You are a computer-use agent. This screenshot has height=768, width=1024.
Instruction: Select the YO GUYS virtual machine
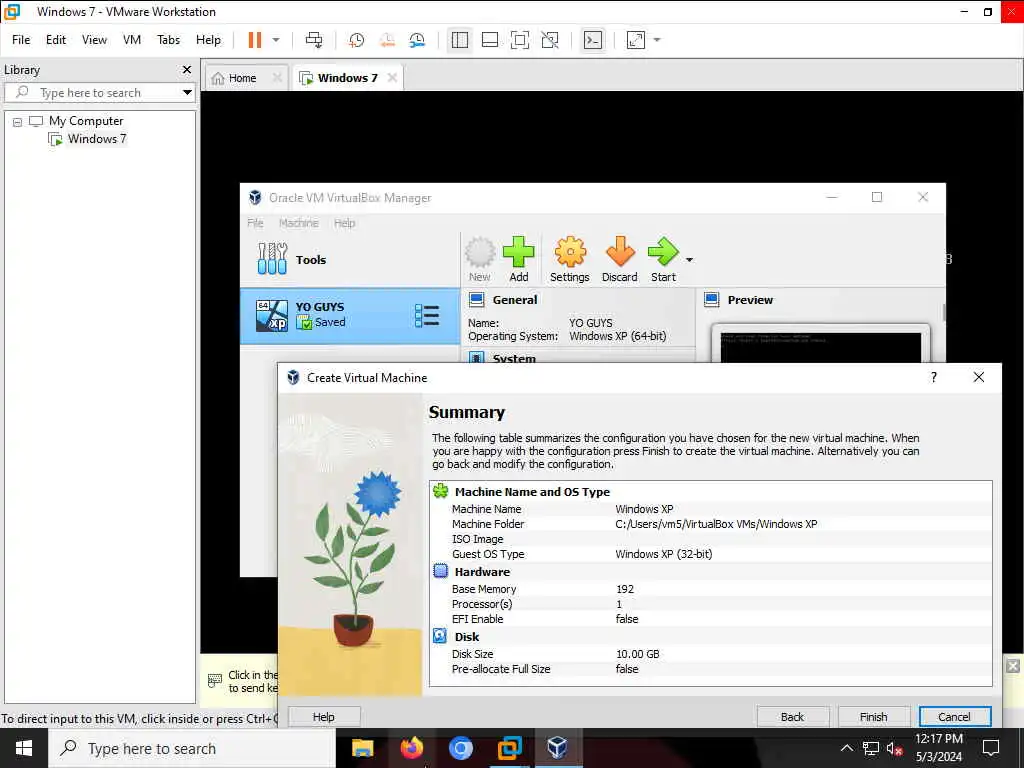point(350,316)
